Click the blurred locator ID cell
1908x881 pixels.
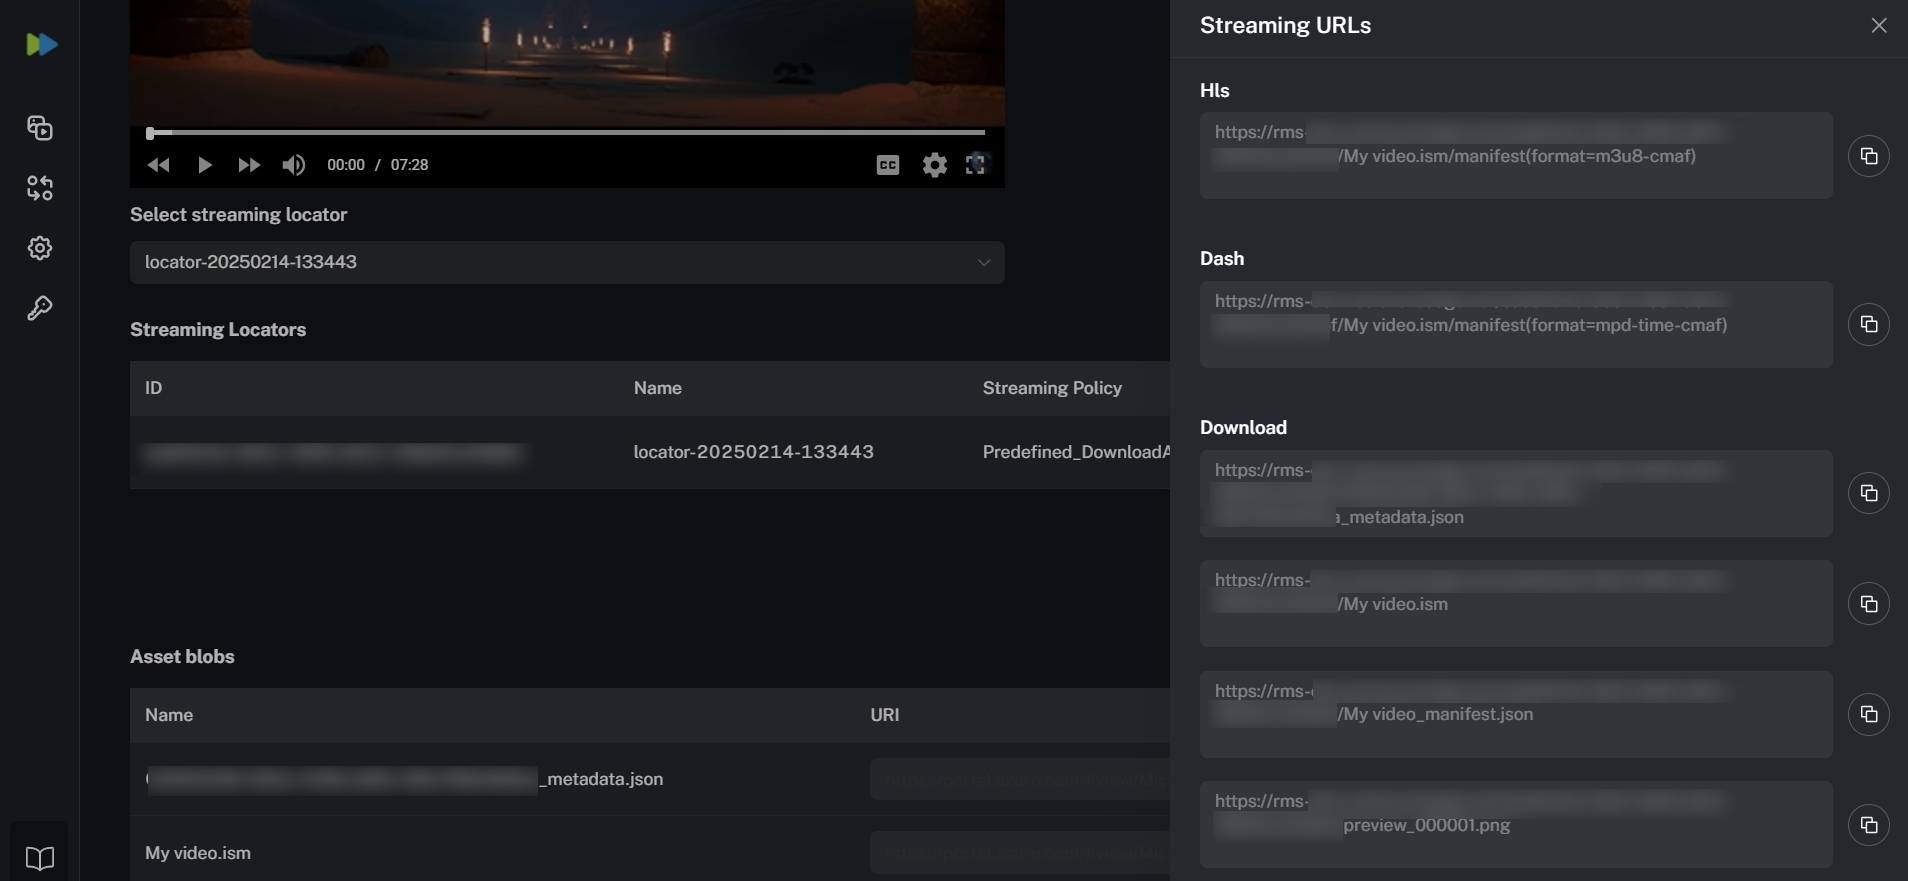pos(333,453)
